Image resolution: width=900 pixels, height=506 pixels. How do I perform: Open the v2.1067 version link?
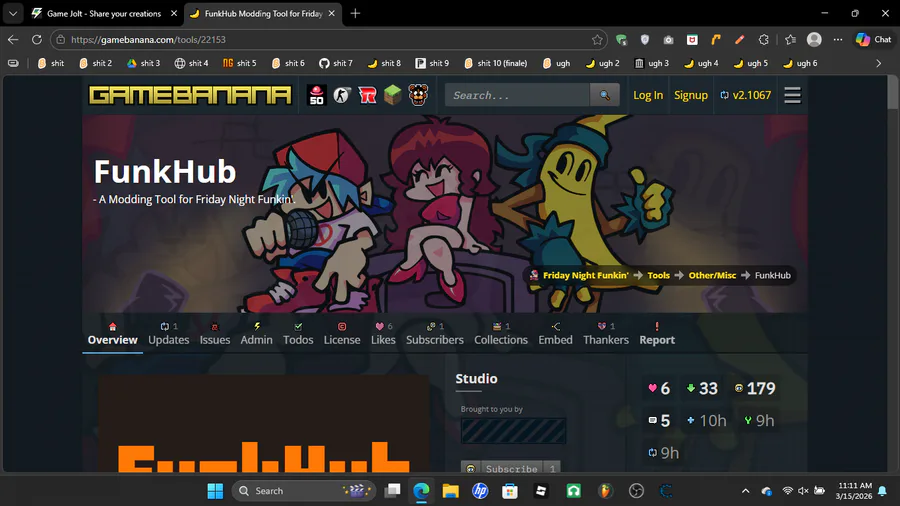click(746, 95)
